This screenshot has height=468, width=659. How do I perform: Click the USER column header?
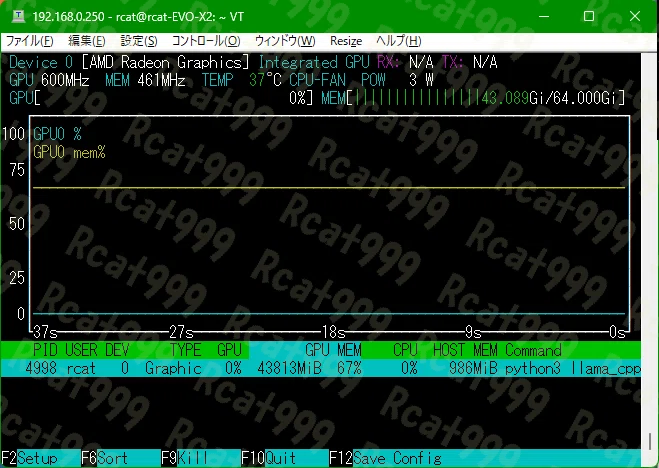click(x=81, y=350)
